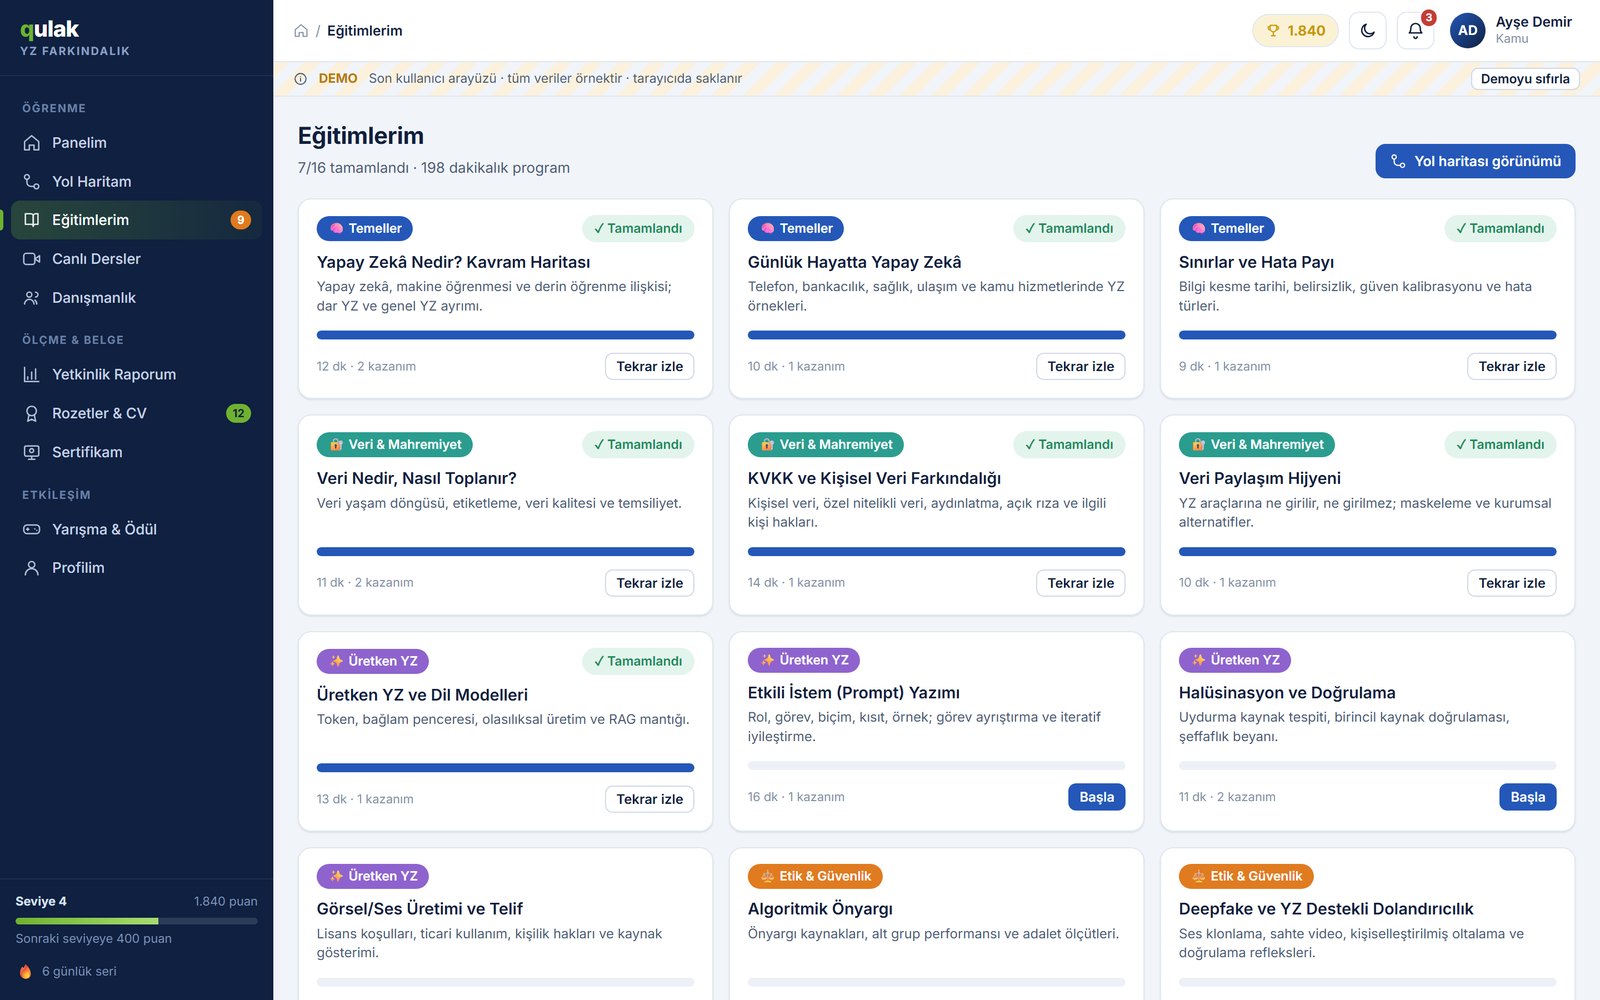Switch to Yol haritası görünümü

[x=1475, y=161]
